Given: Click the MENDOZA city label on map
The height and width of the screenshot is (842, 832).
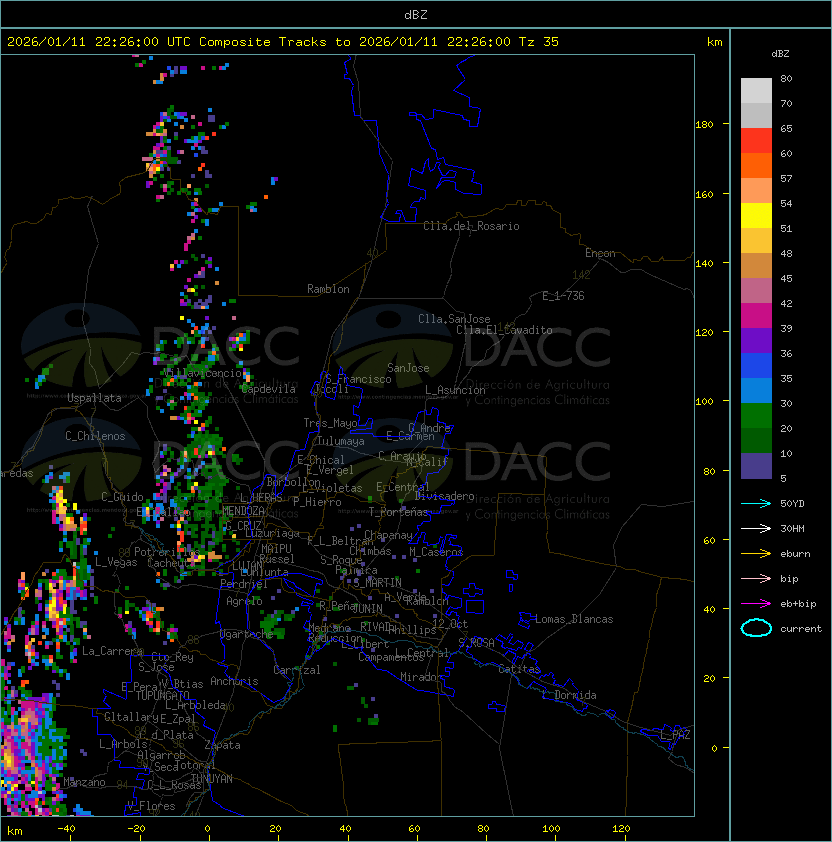Looking at the screenshot, I should 243,510.
